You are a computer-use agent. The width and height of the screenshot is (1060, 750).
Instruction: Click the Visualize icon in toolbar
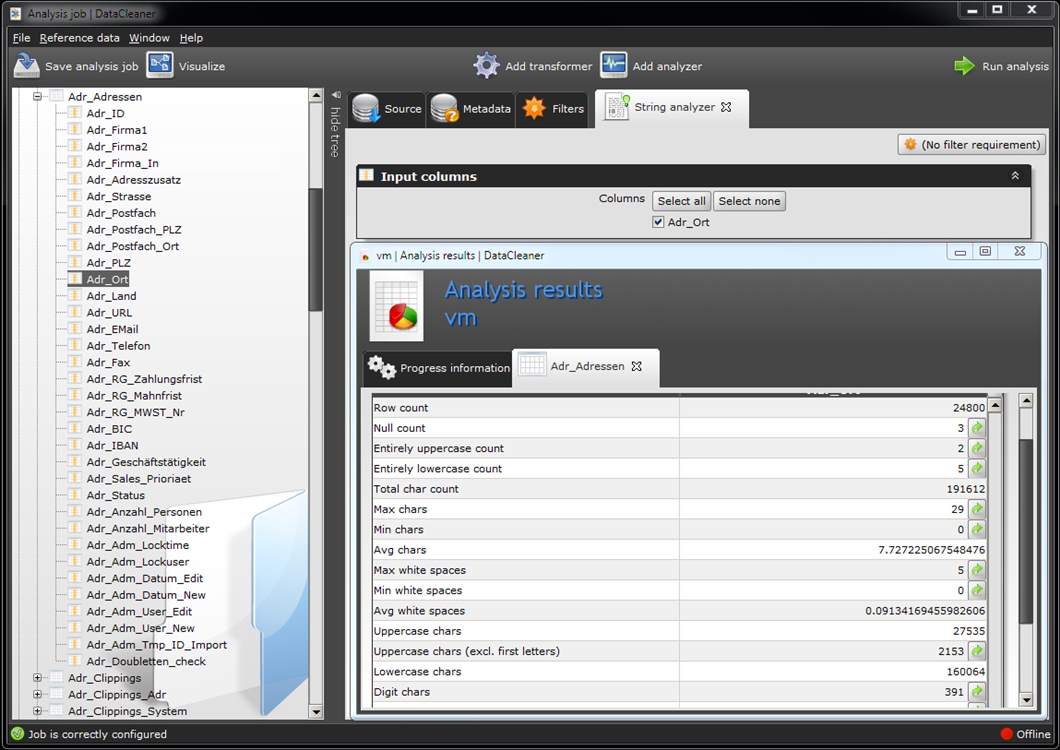coord(160,66)
